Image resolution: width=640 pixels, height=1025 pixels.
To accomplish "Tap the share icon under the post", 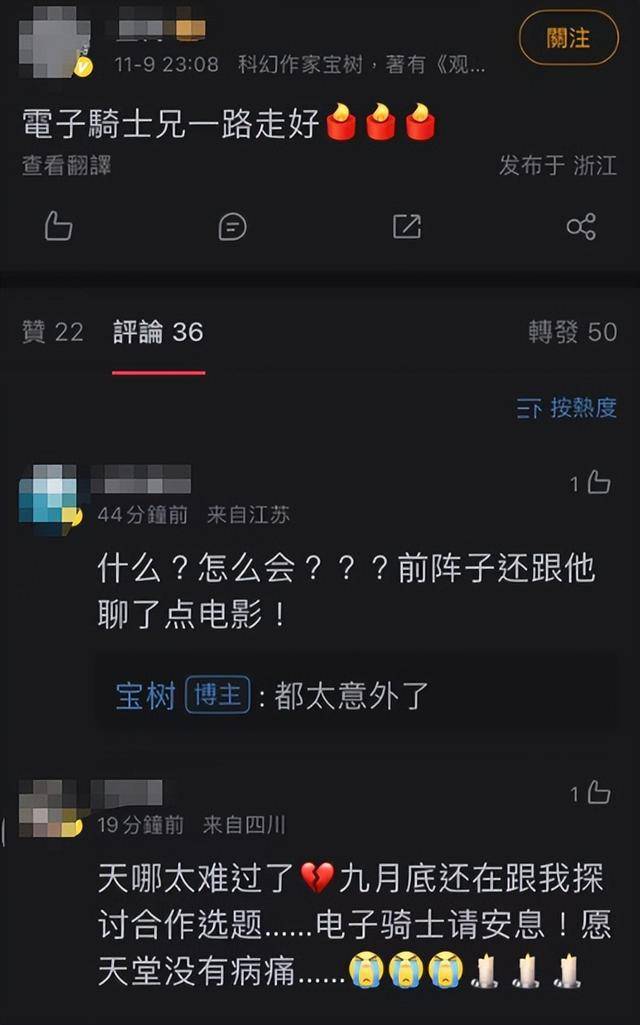I will click(581, 226).
